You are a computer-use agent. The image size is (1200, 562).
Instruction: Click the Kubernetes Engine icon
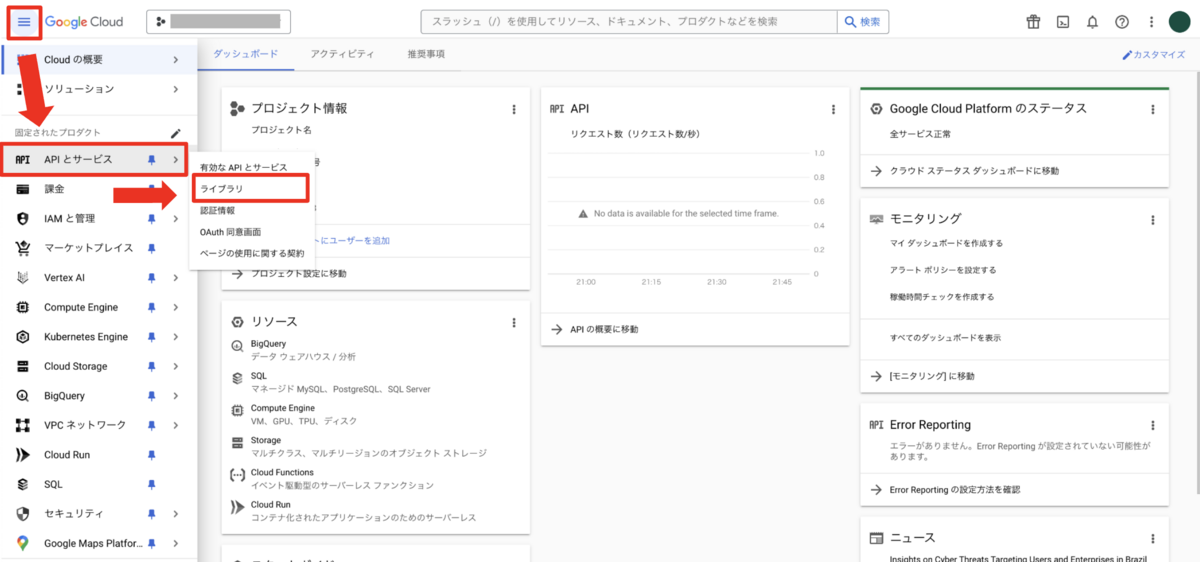click(x=23, y=337)
